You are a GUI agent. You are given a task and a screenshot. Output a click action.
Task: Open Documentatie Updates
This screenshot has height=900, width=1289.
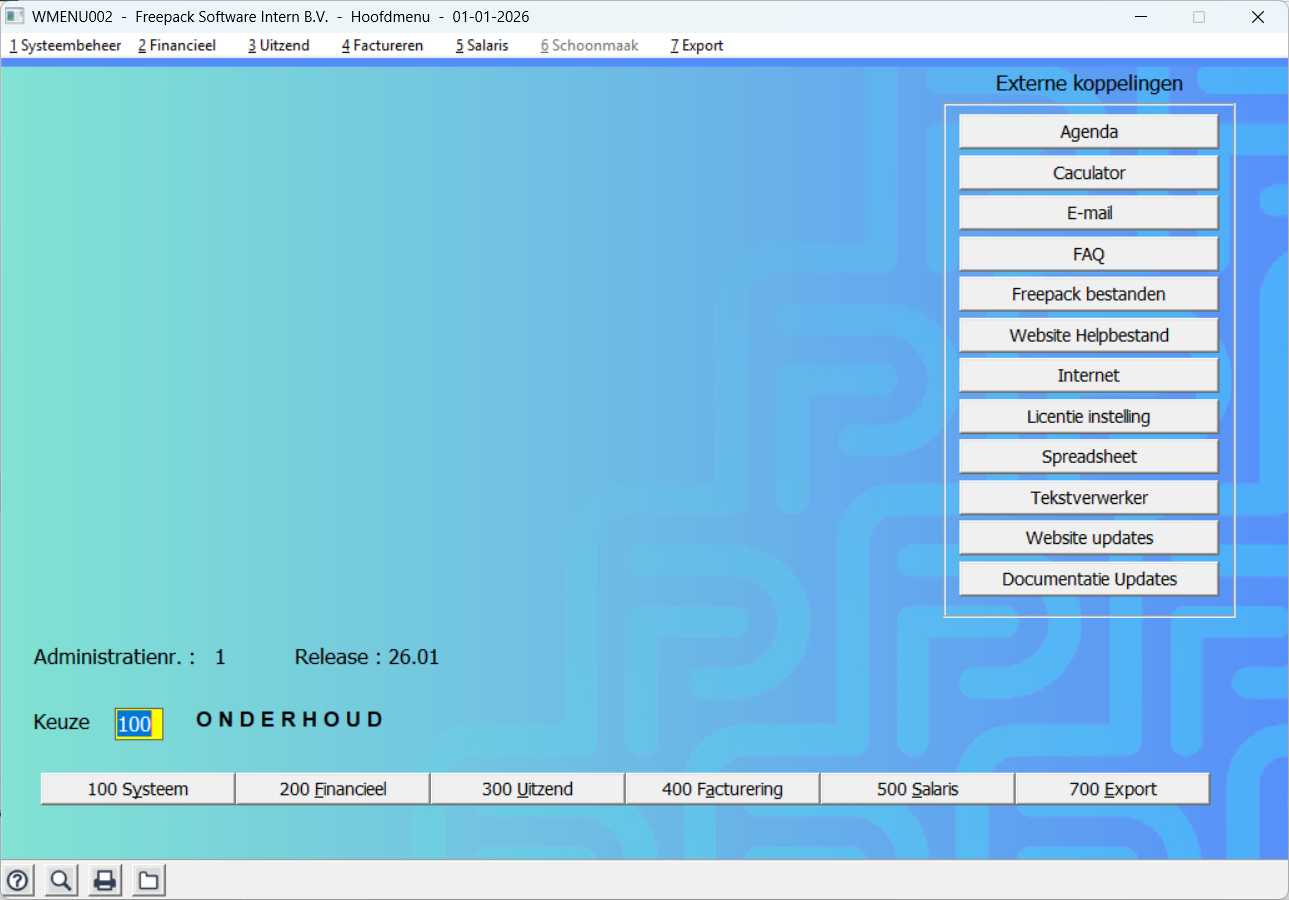[x=1088, y=579]
